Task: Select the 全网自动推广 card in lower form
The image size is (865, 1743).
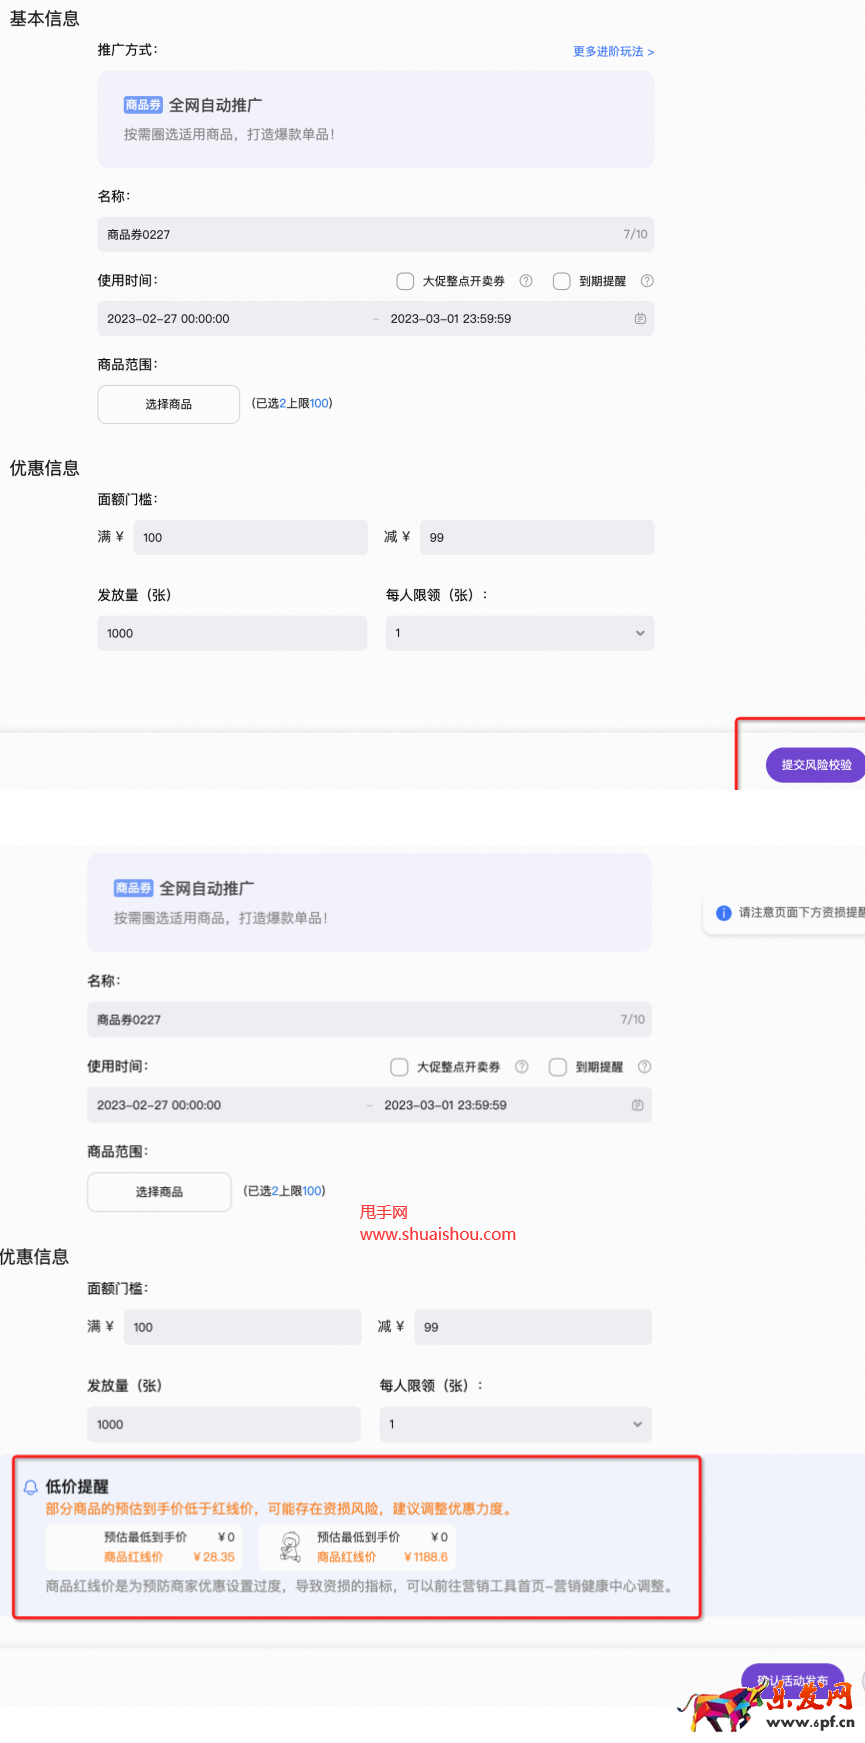Action: point(369,902)
